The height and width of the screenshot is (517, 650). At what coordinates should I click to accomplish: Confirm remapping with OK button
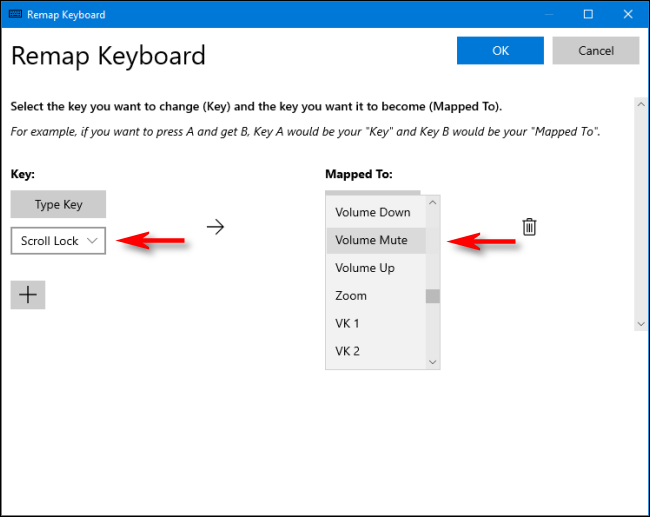click(x=500, y=51)
